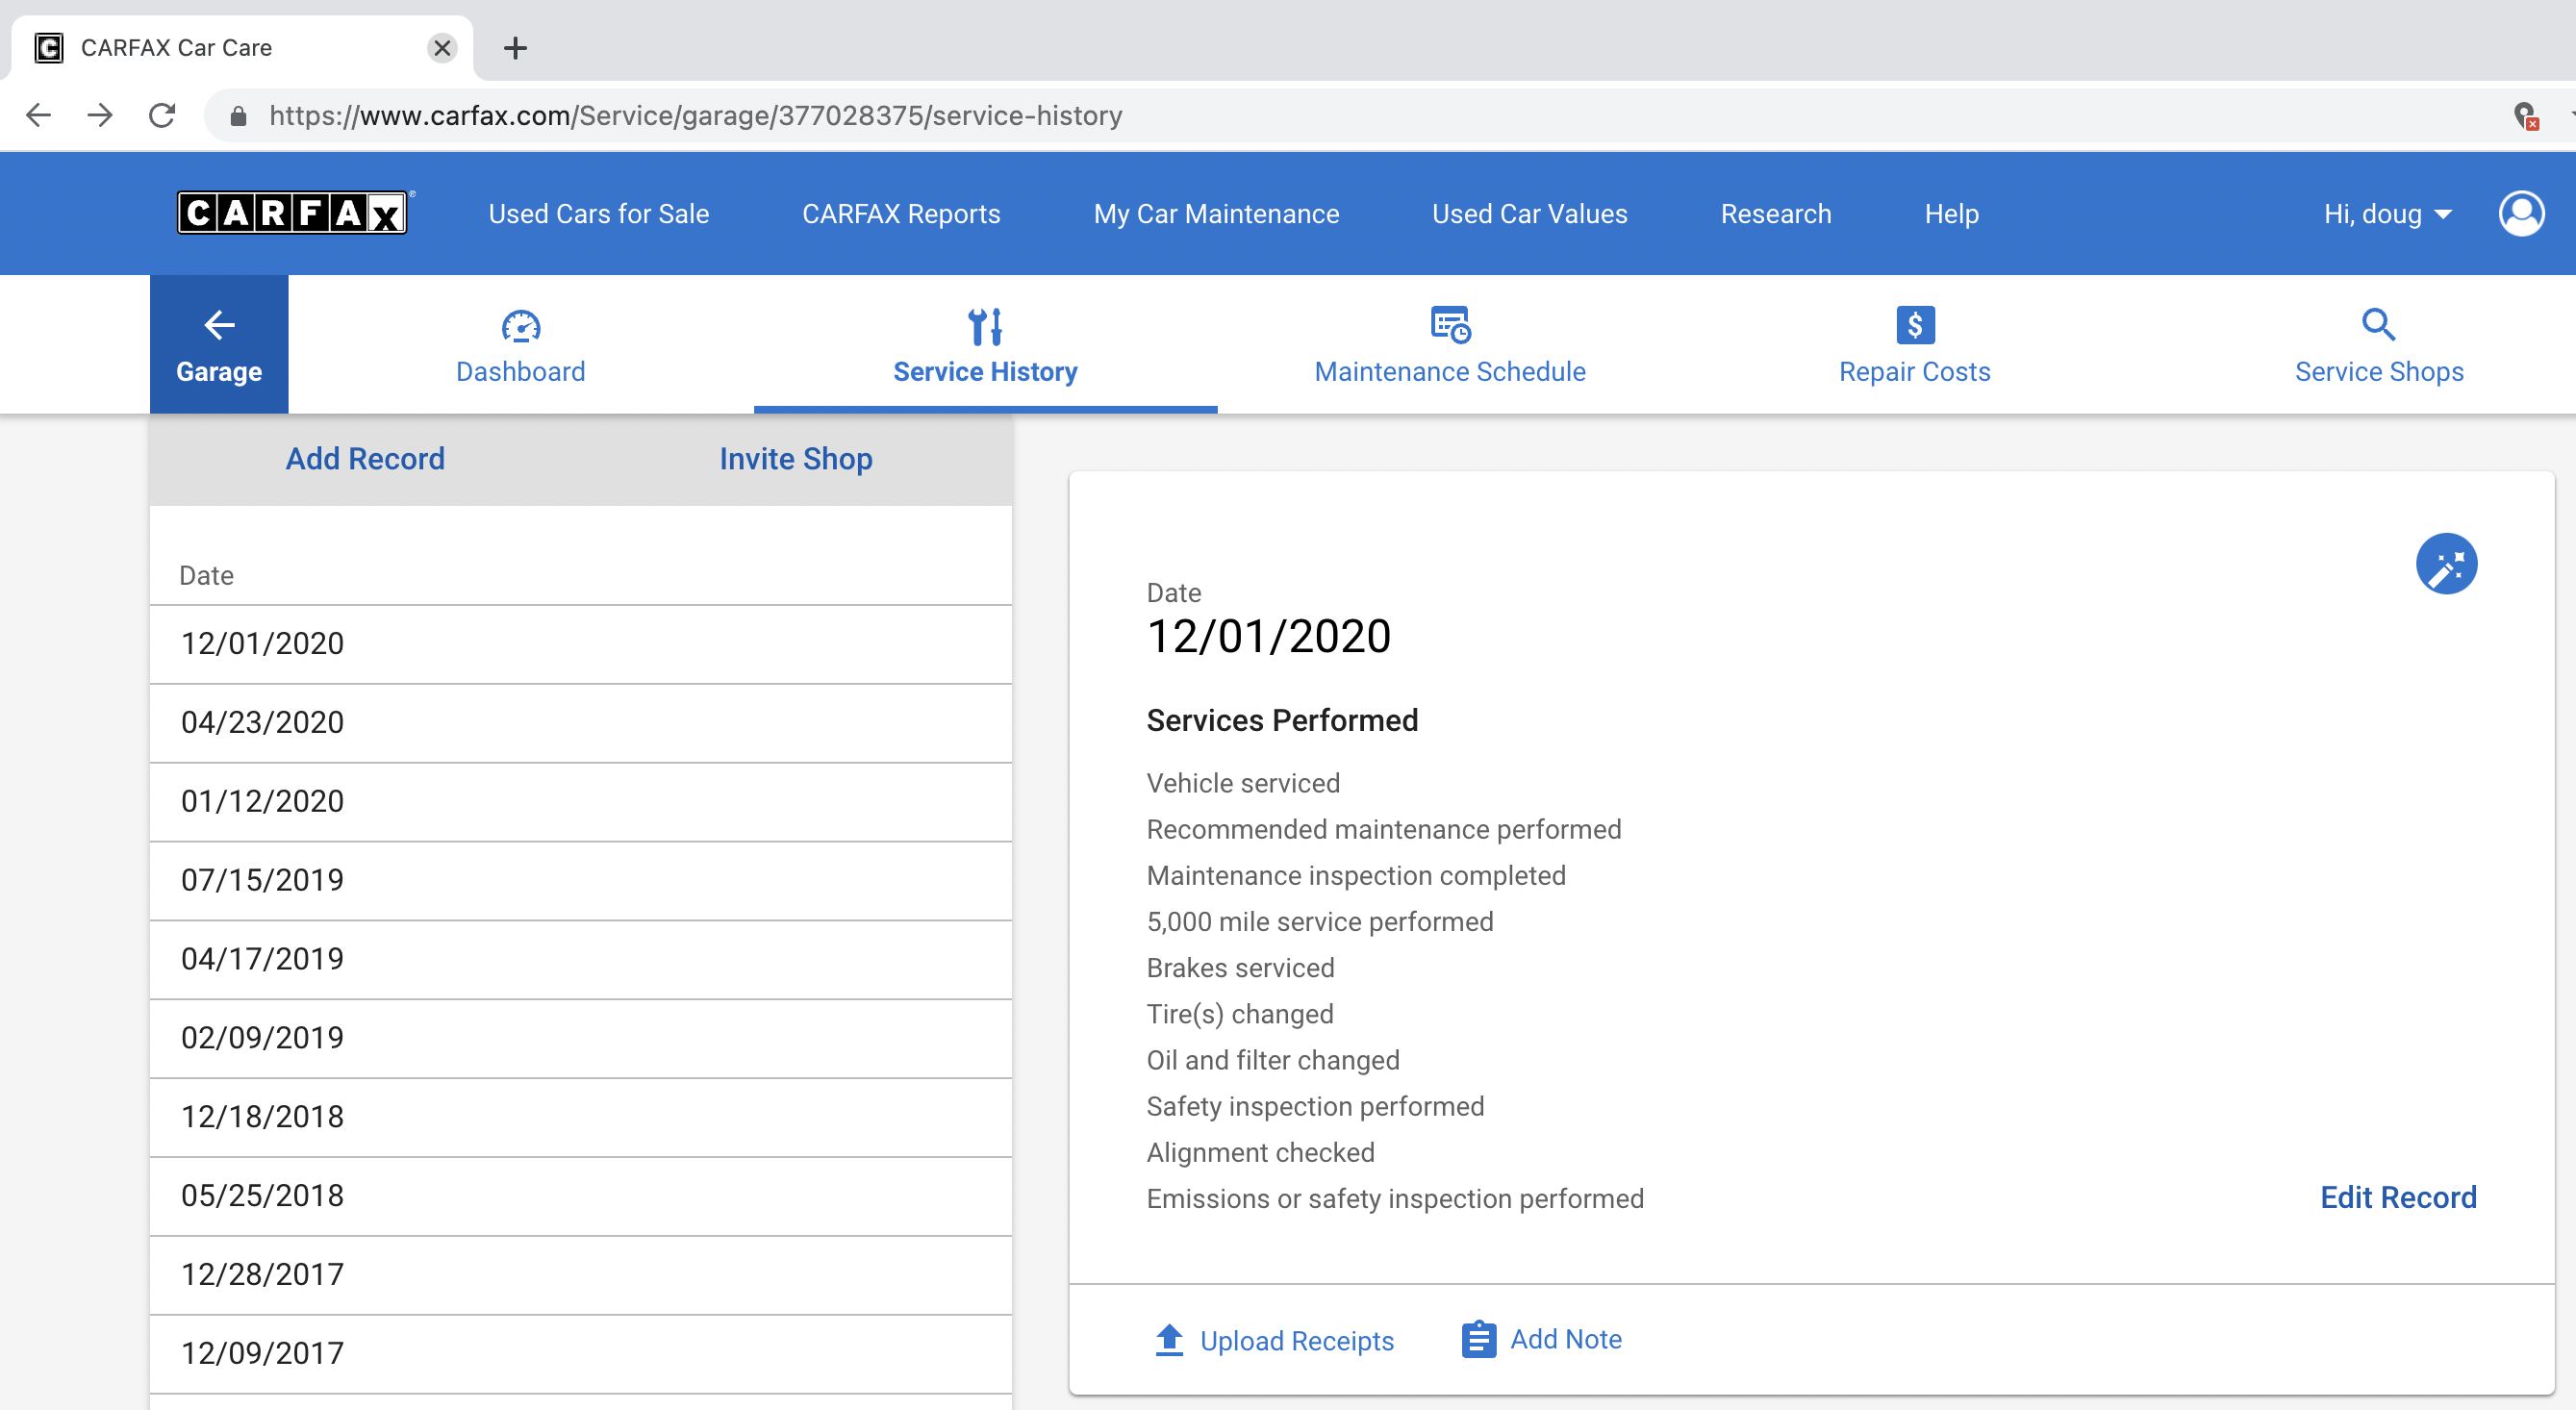Select the 04/23/2020 record row
The image size is (2576, 1410).
[581, 723]
